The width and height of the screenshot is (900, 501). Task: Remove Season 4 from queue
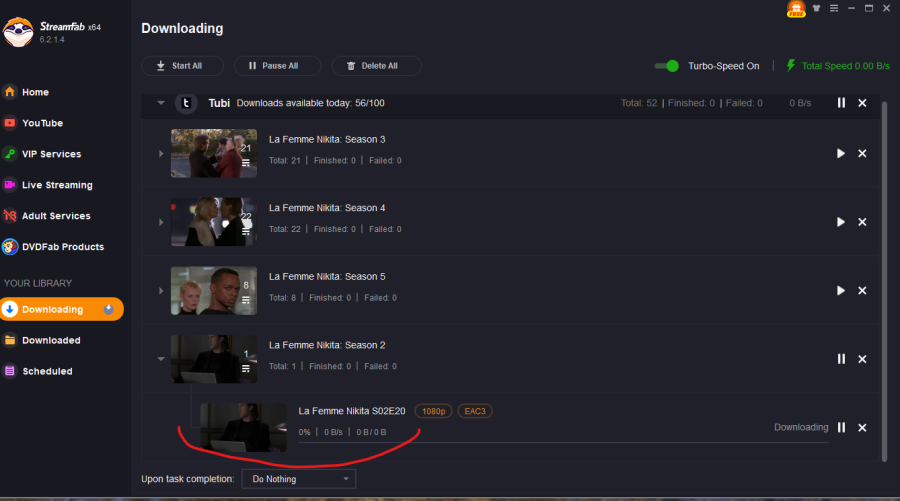point(862,222)
